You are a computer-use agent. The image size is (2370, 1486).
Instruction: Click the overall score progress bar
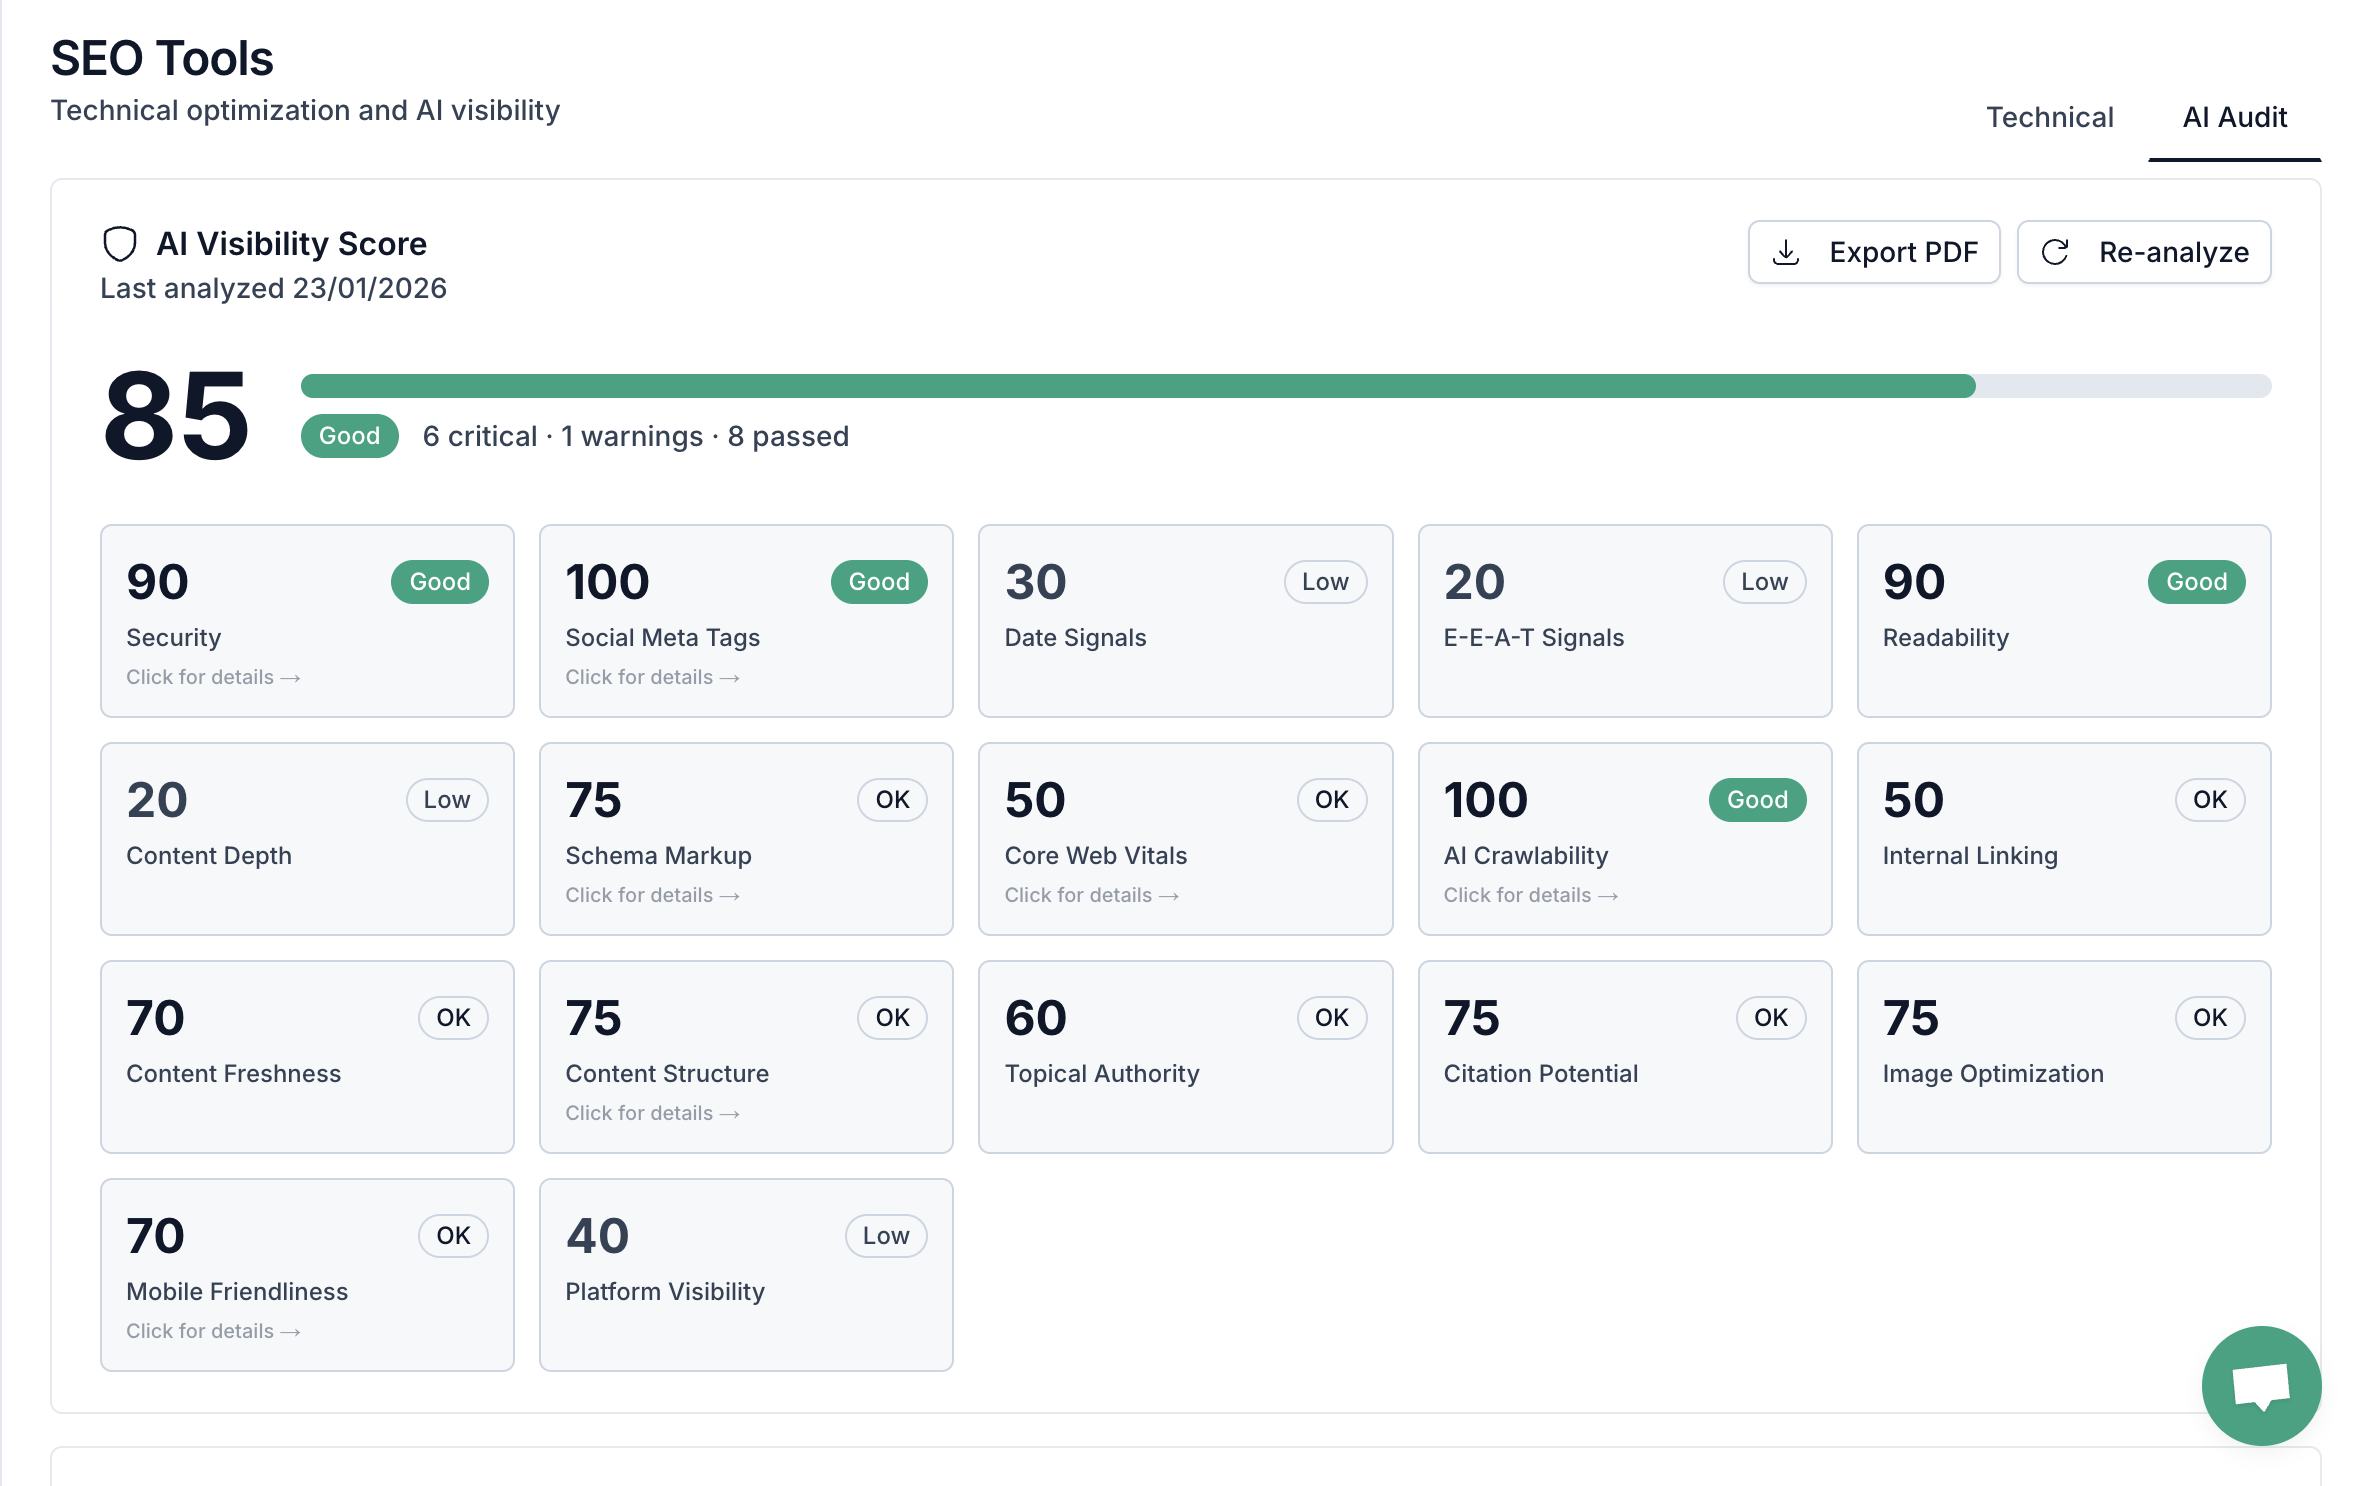[x=1285, y=386]
